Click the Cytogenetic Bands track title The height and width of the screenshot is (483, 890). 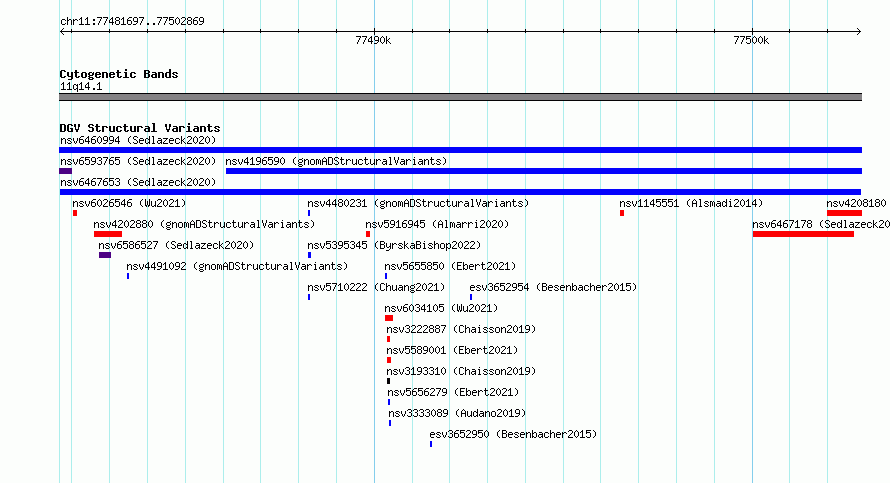(x=119, y=74)
